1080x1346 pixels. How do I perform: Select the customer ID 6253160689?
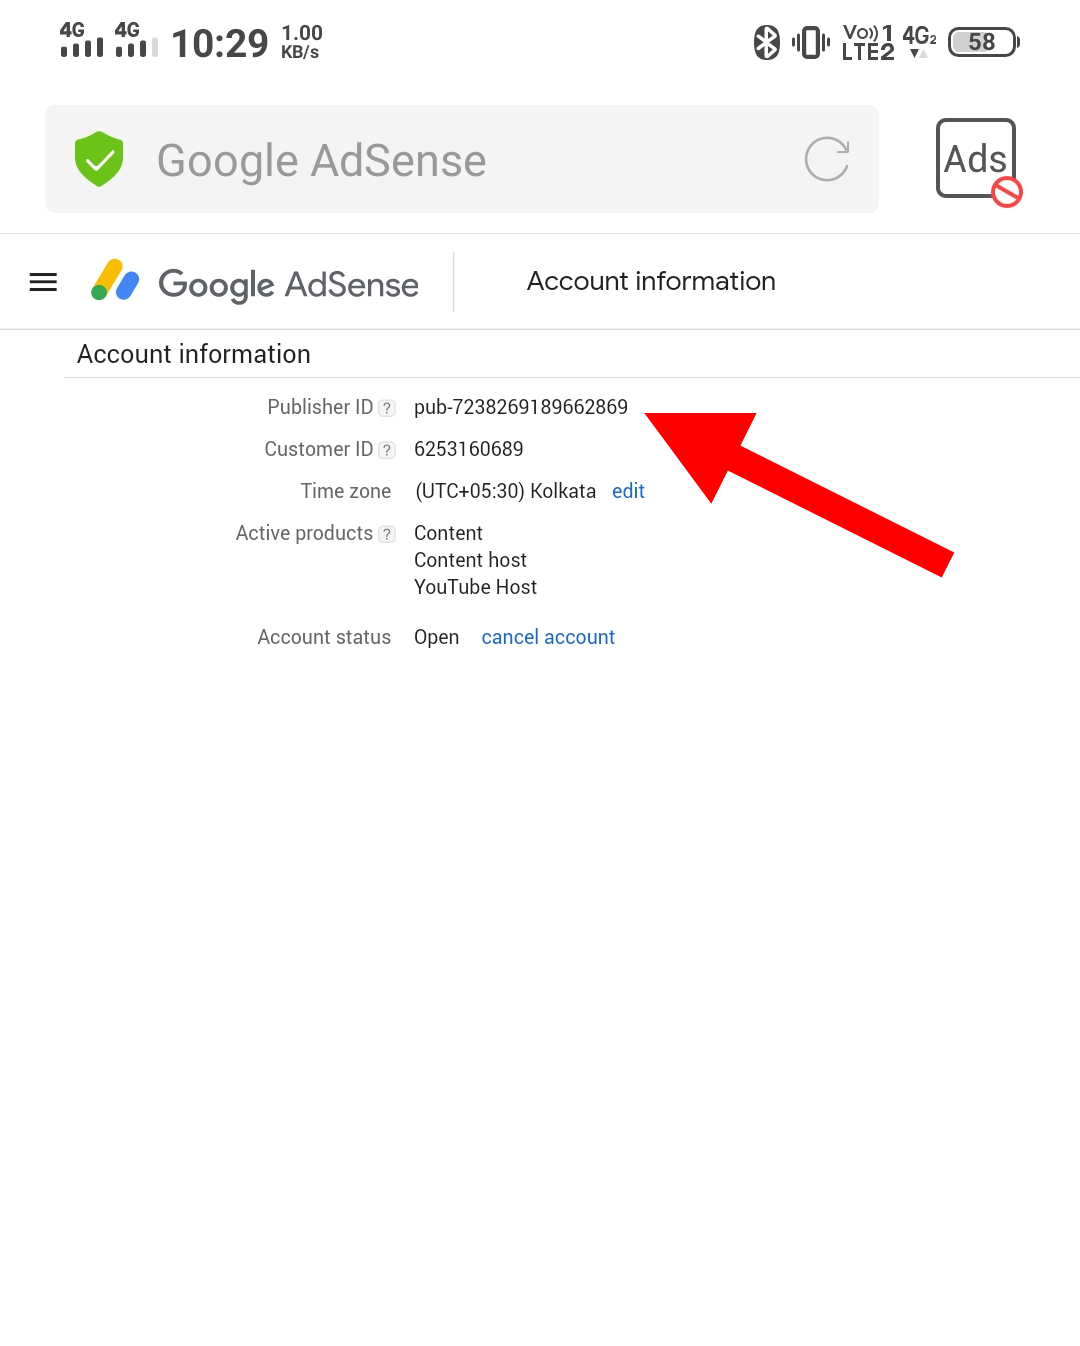(x=469, y=449)
